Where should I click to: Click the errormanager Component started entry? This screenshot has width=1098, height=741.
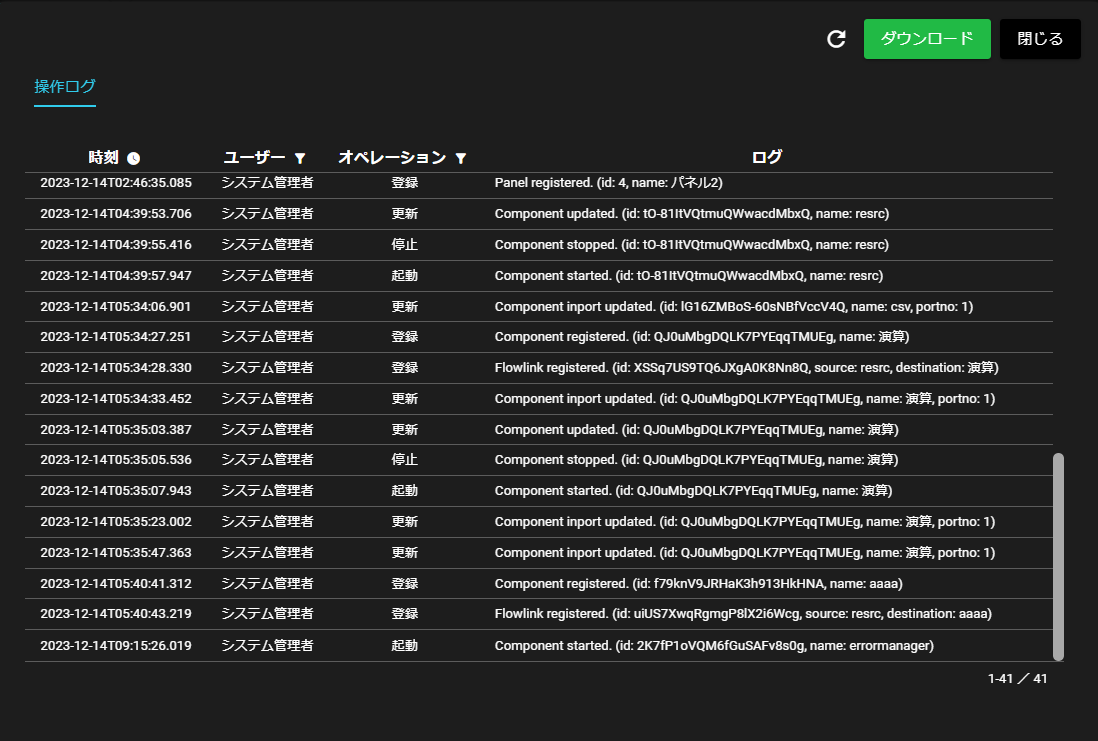pos(714,646)
